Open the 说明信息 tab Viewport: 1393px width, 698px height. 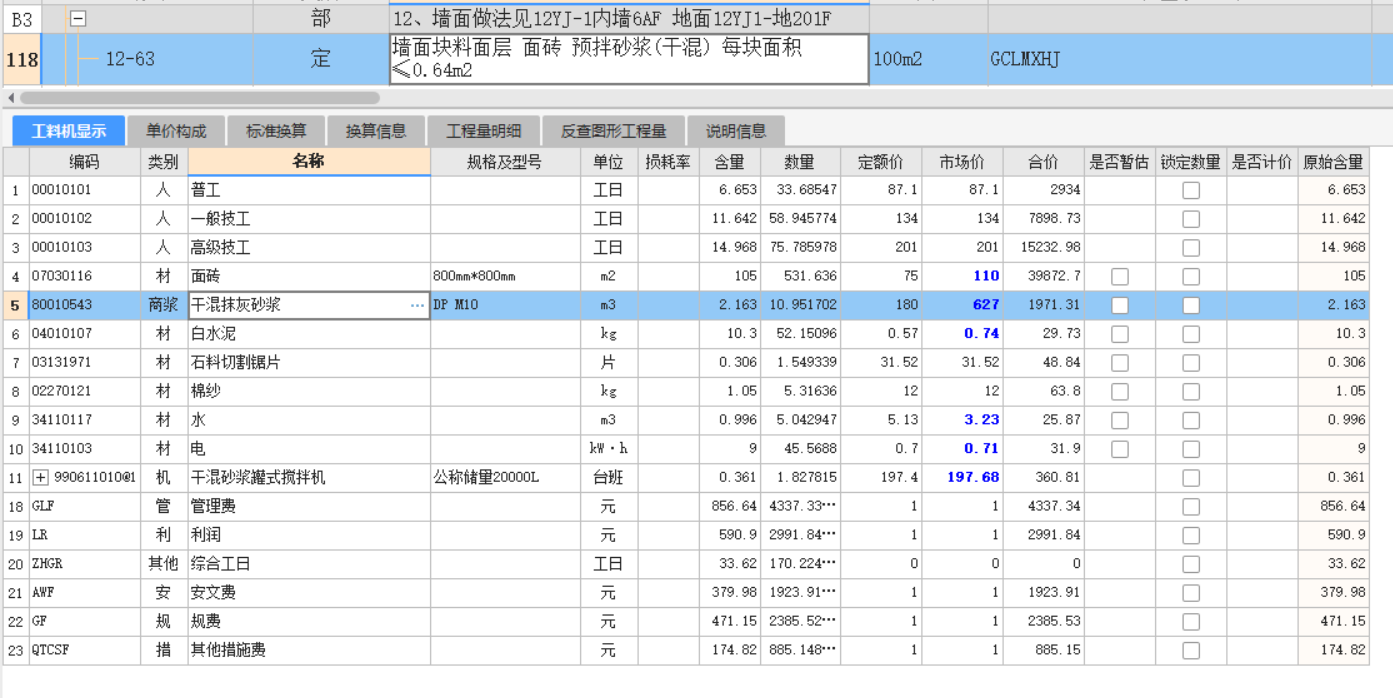coord(736,131)
